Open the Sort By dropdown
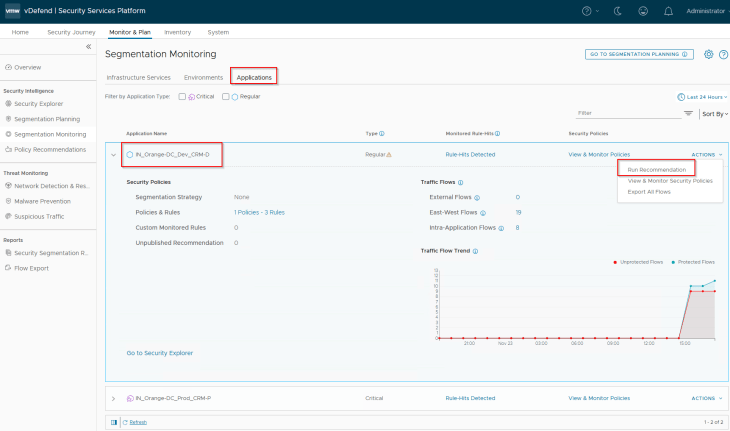 (x=714, y=114)
